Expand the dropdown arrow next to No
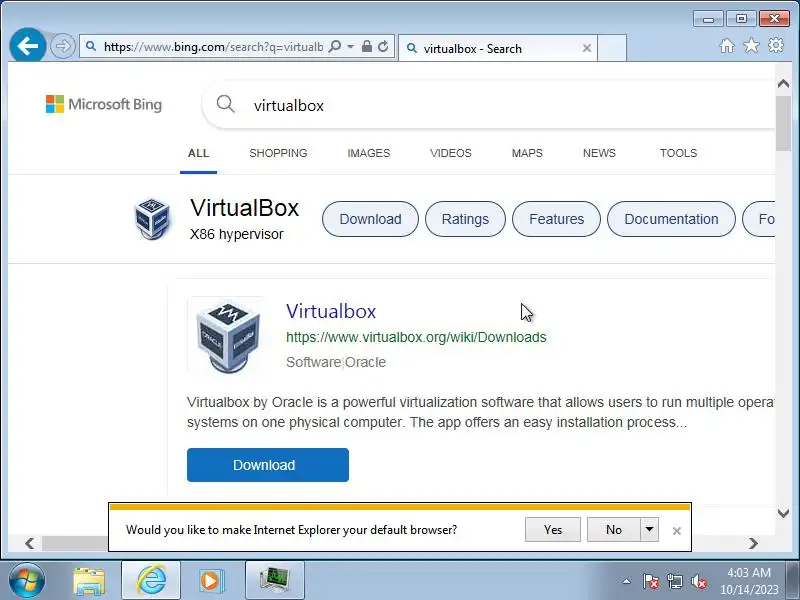The image size is (800, 600). tap(649, 530)
